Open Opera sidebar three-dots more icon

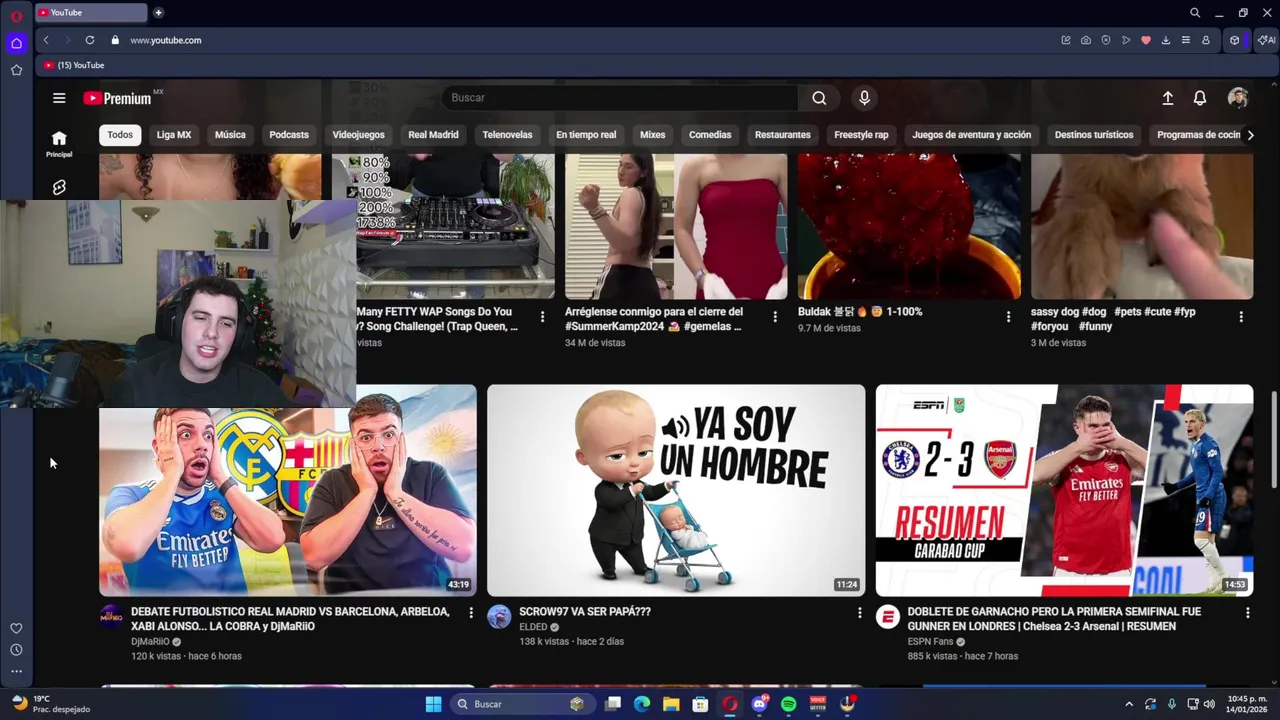tap(16, 672)
